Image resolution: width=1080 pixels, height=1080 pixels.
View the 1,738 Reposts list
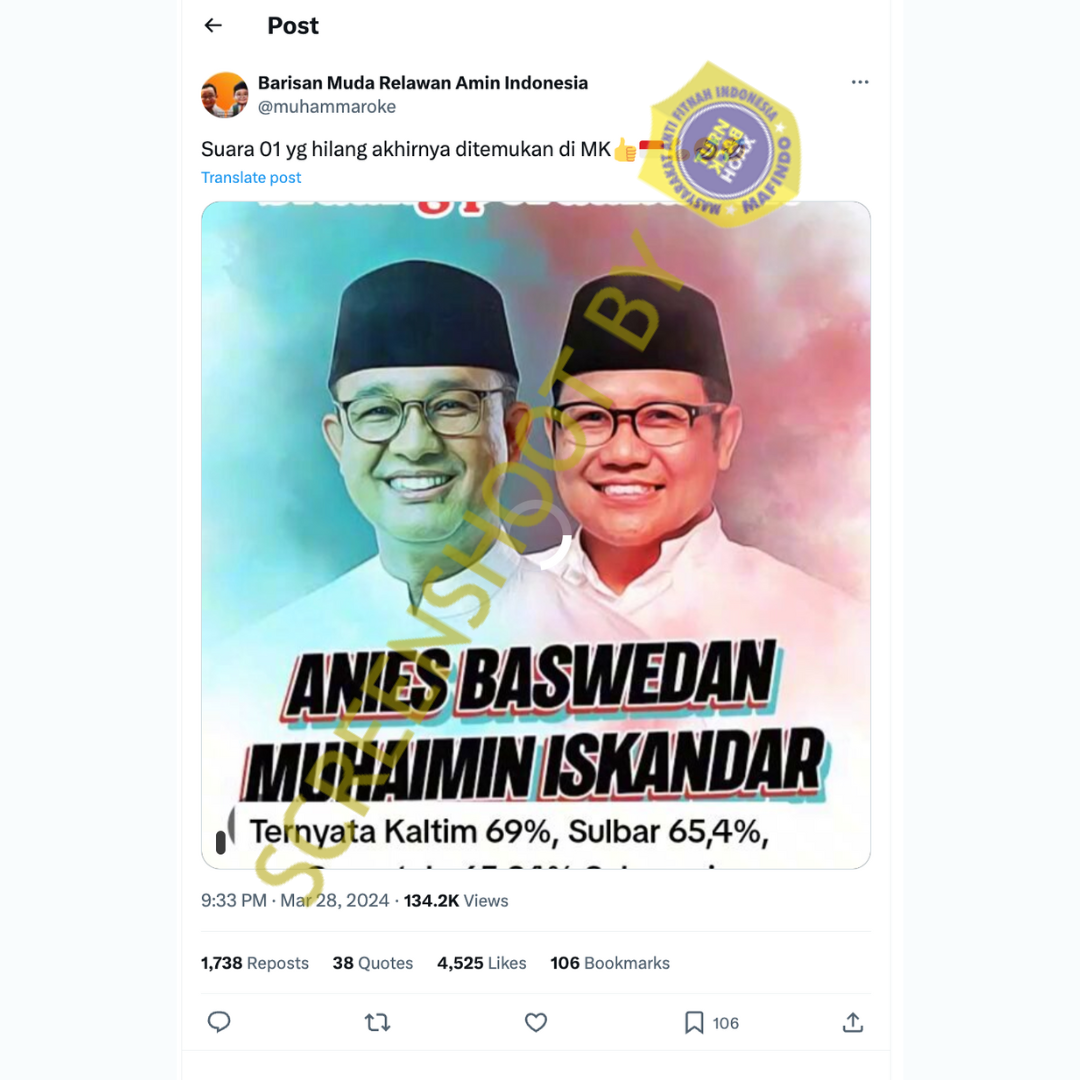255,963
